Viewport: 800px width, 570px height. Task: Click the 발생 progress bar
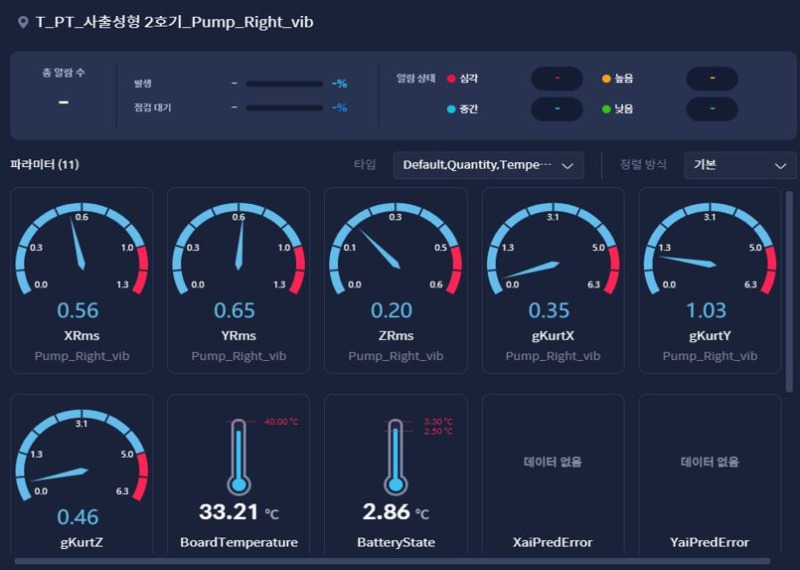click(x=284, y=84)
